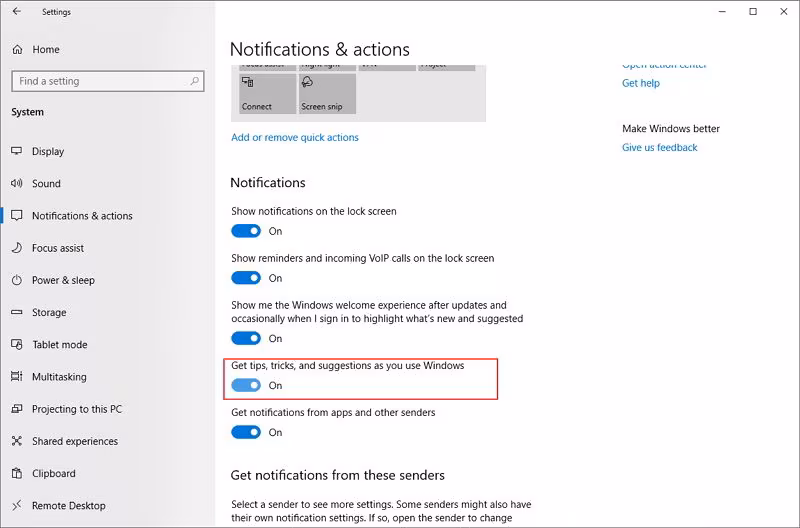Open the Give us feedback link
Image resolution: width=800 pixels, height=528 pixels.
point(660,147)
